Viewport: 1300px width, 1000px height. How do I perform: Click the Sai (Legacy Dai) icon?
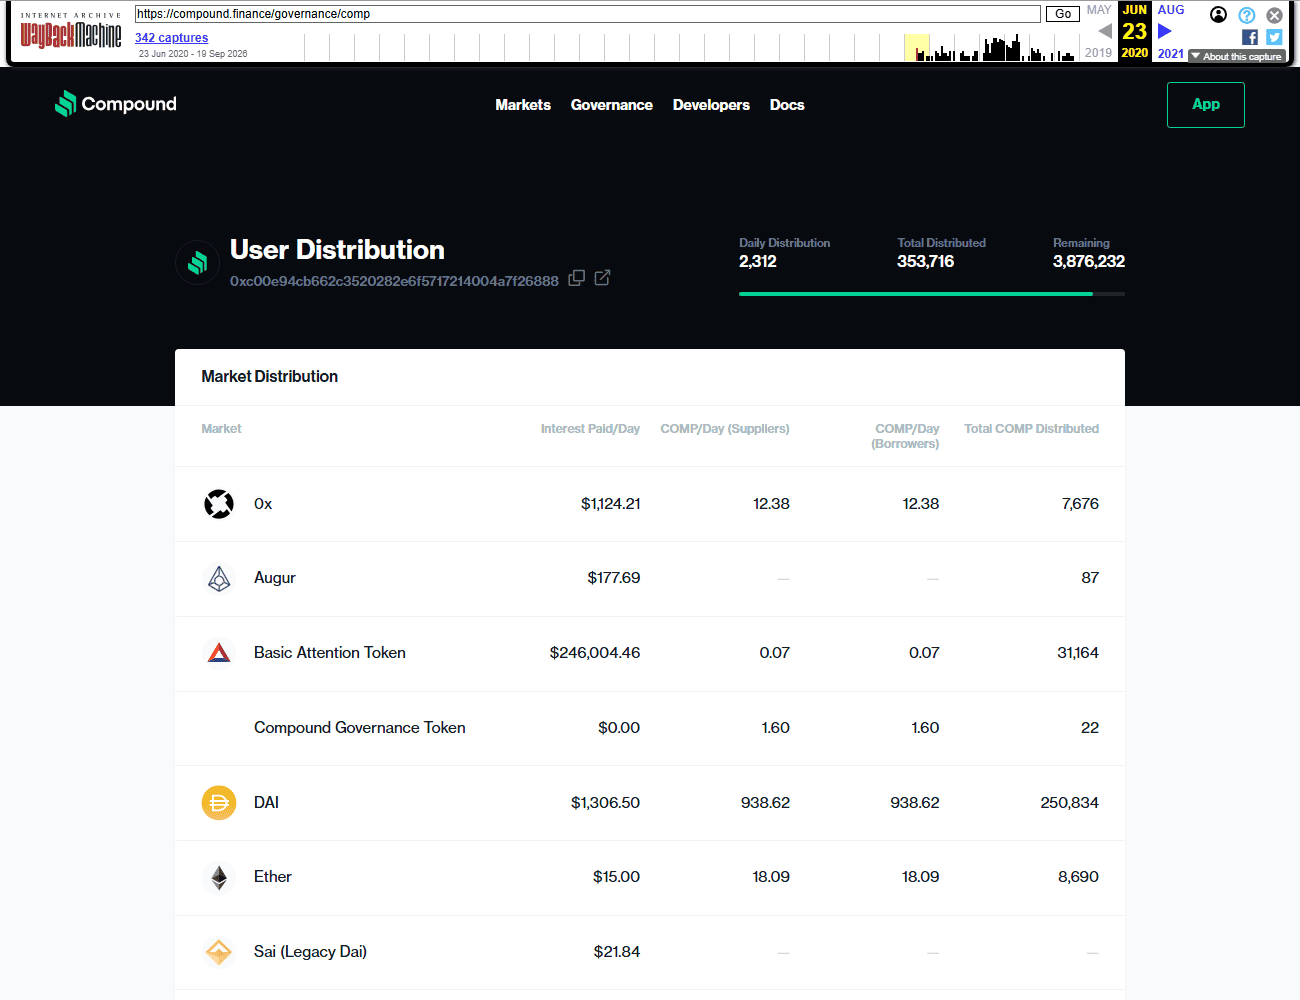click(x=219, y=952)
